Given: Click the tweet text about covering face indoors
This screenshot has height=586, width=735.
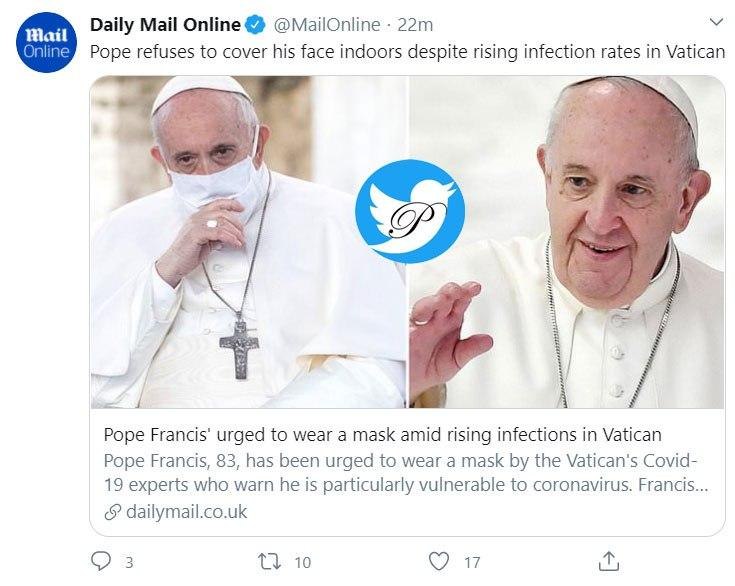Looking at the screenshot, I should coord(407,51).
